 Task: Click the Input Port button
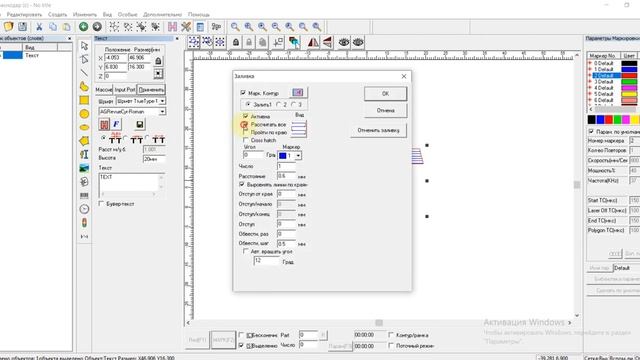pyautogui.click(x=124, y=89)
